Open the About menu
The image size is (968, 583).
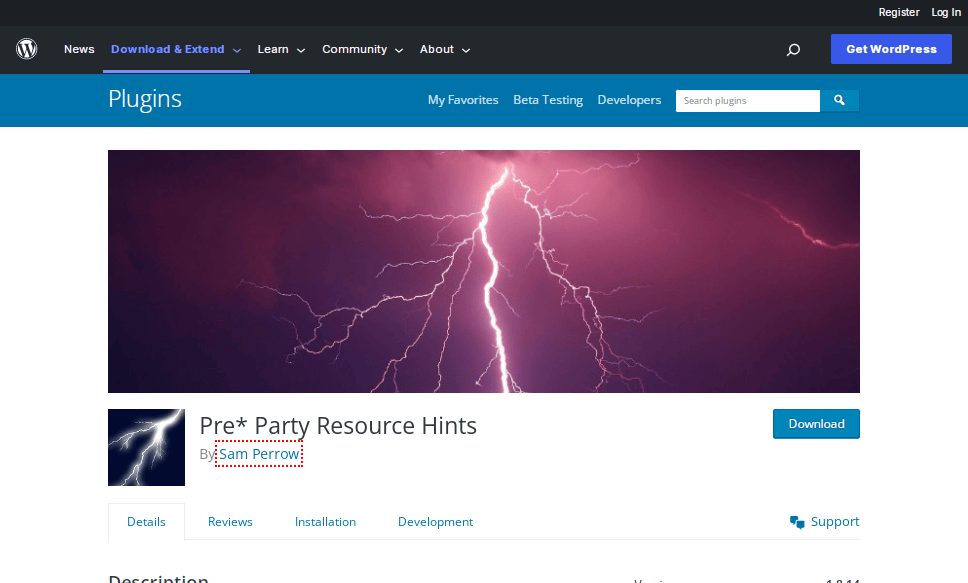[436, 49]
